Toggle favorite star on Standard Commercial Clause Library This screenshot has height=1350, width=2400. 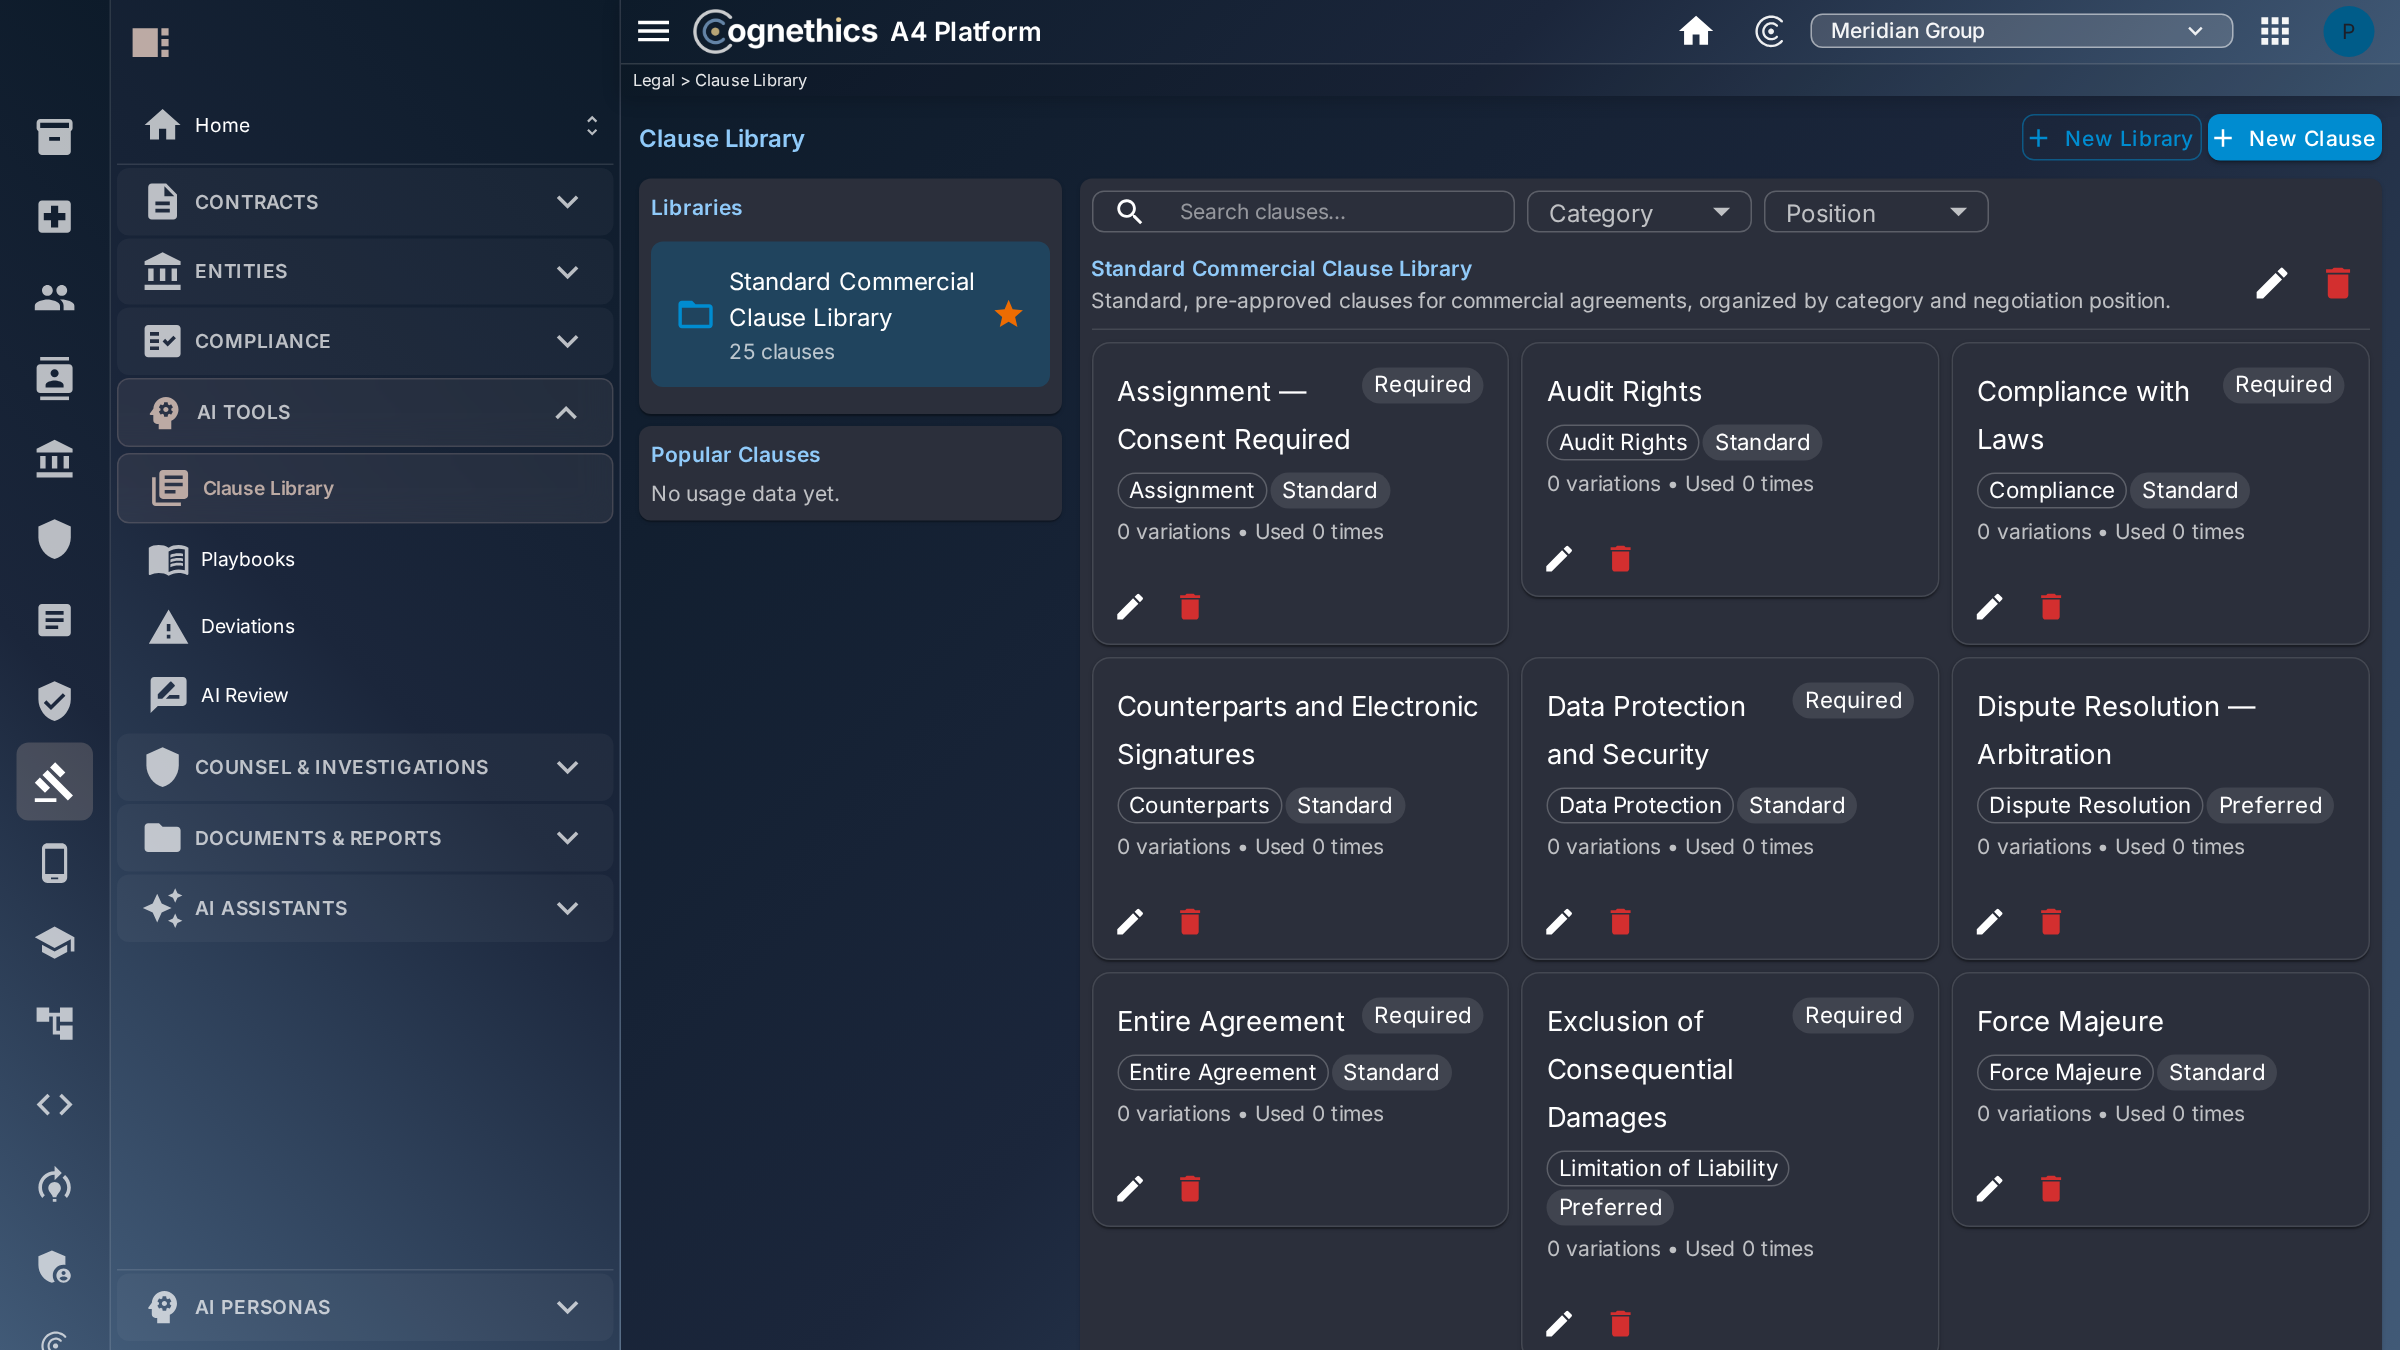tap(1008, 315)
